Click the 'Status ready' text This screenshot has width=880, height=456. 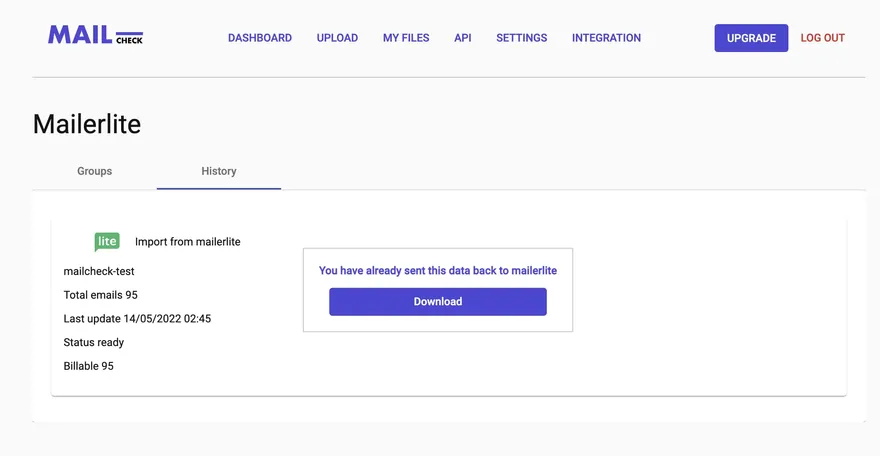point(94,342)
